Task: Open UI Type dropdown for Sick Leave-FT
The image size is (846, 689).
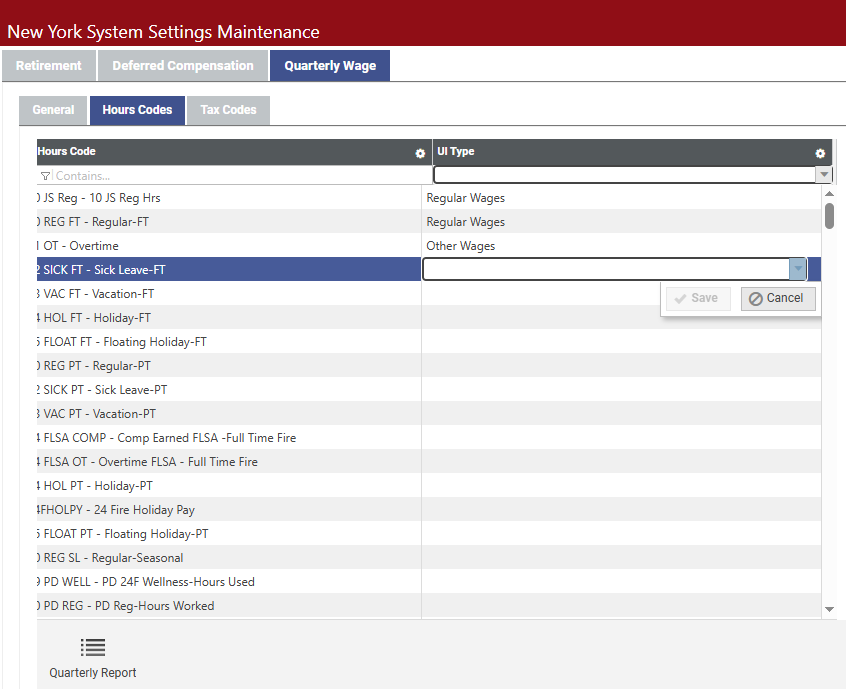Action: point(797,269)
